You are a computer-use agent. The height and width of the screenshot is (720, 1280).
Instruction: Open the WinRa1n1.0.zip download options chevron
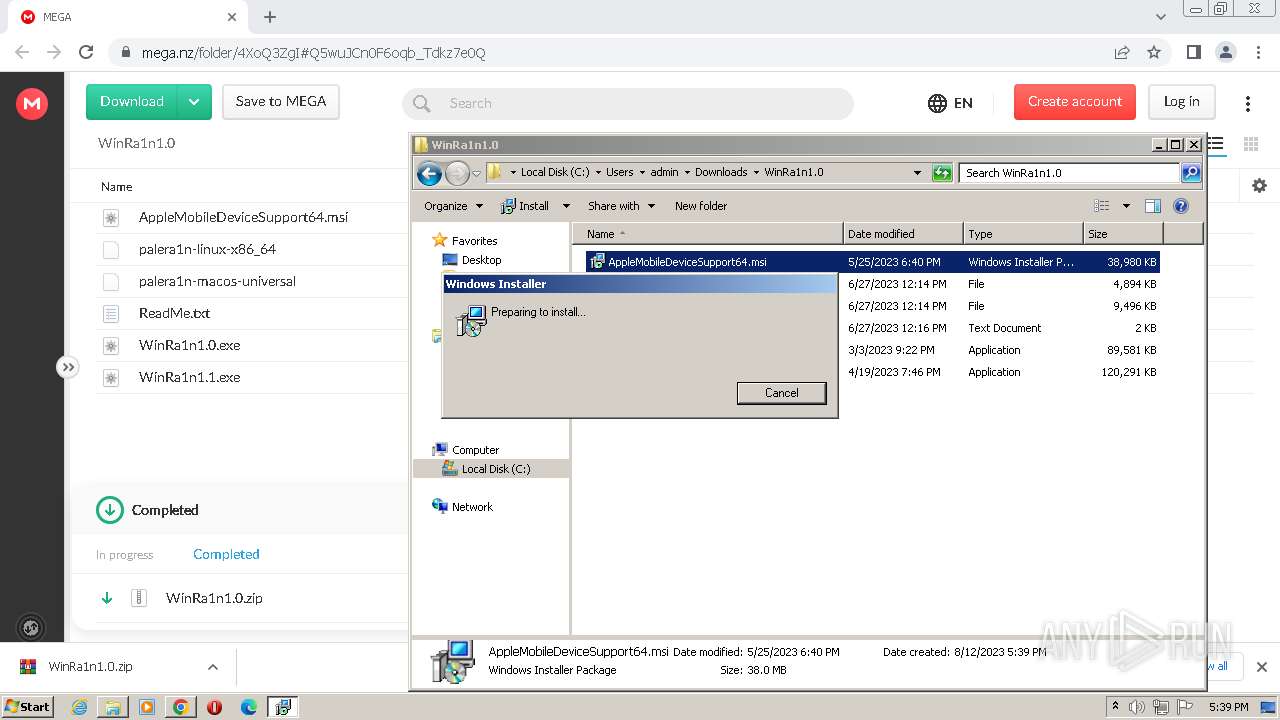(x=212, y=667)
